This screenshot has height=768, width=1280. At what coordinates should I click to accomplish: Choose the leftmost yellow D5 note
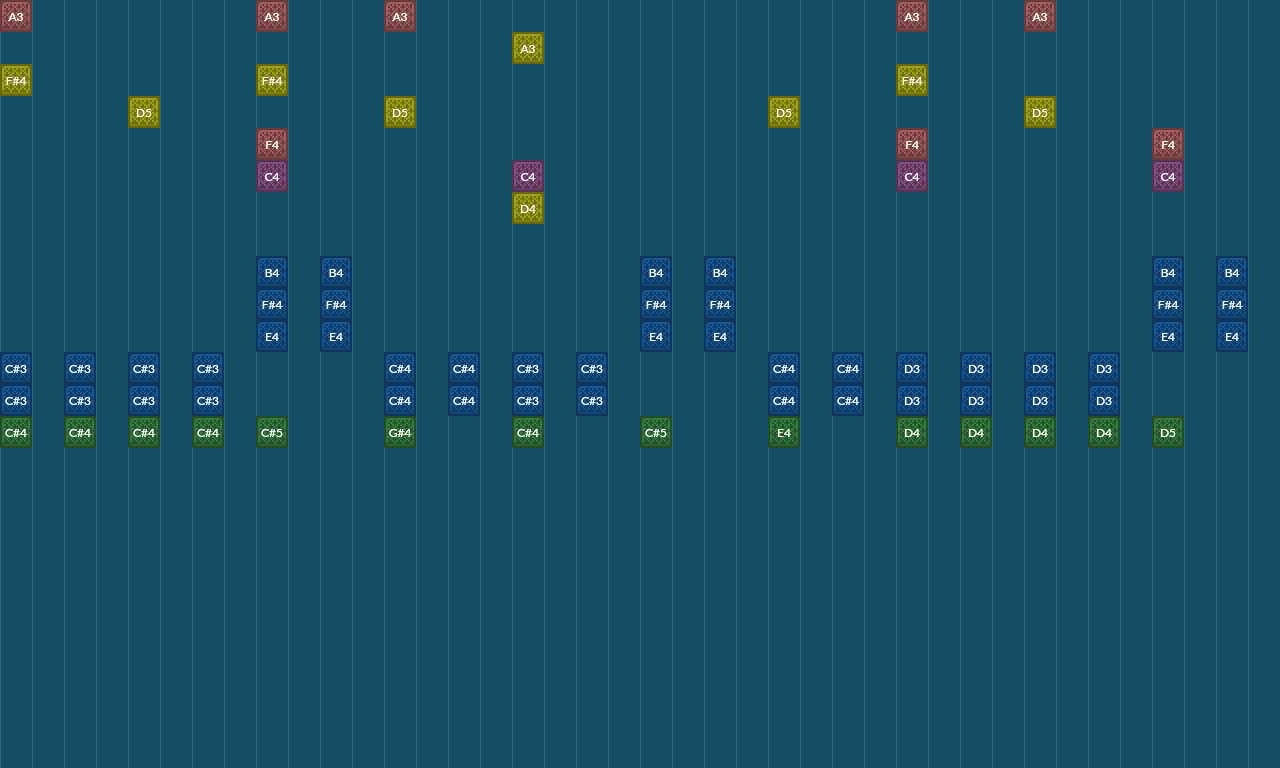[x=144, y=112]
